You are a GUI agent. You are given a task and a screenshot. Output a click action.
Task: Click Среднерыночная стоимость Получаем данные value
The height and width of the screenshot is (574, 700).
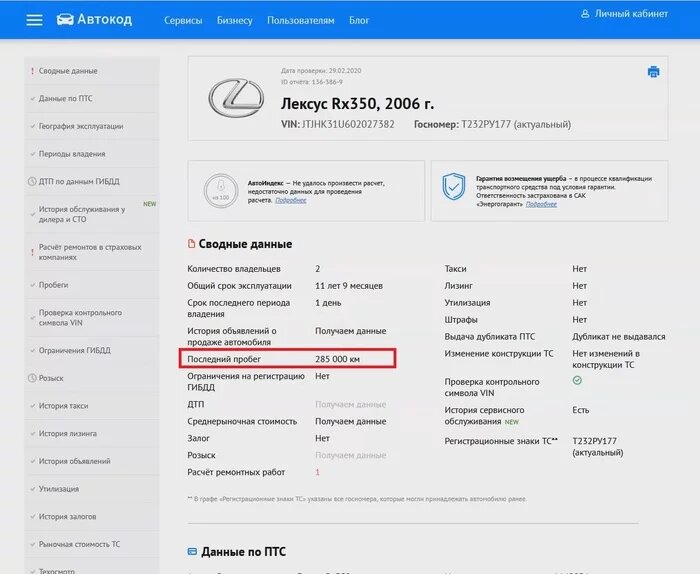pyautogui.click(x=350, y=421)
